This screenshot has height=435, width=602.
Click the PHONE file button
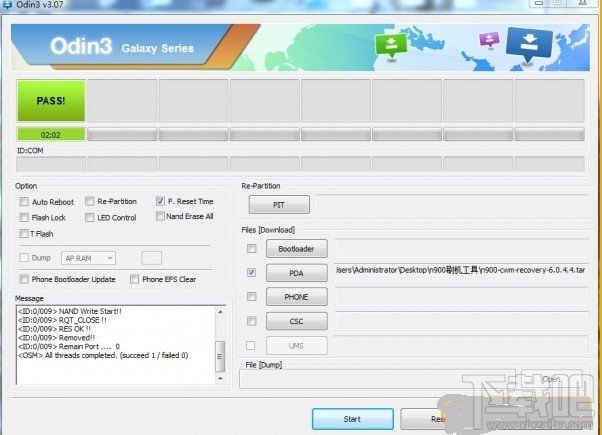coord(296,297)
